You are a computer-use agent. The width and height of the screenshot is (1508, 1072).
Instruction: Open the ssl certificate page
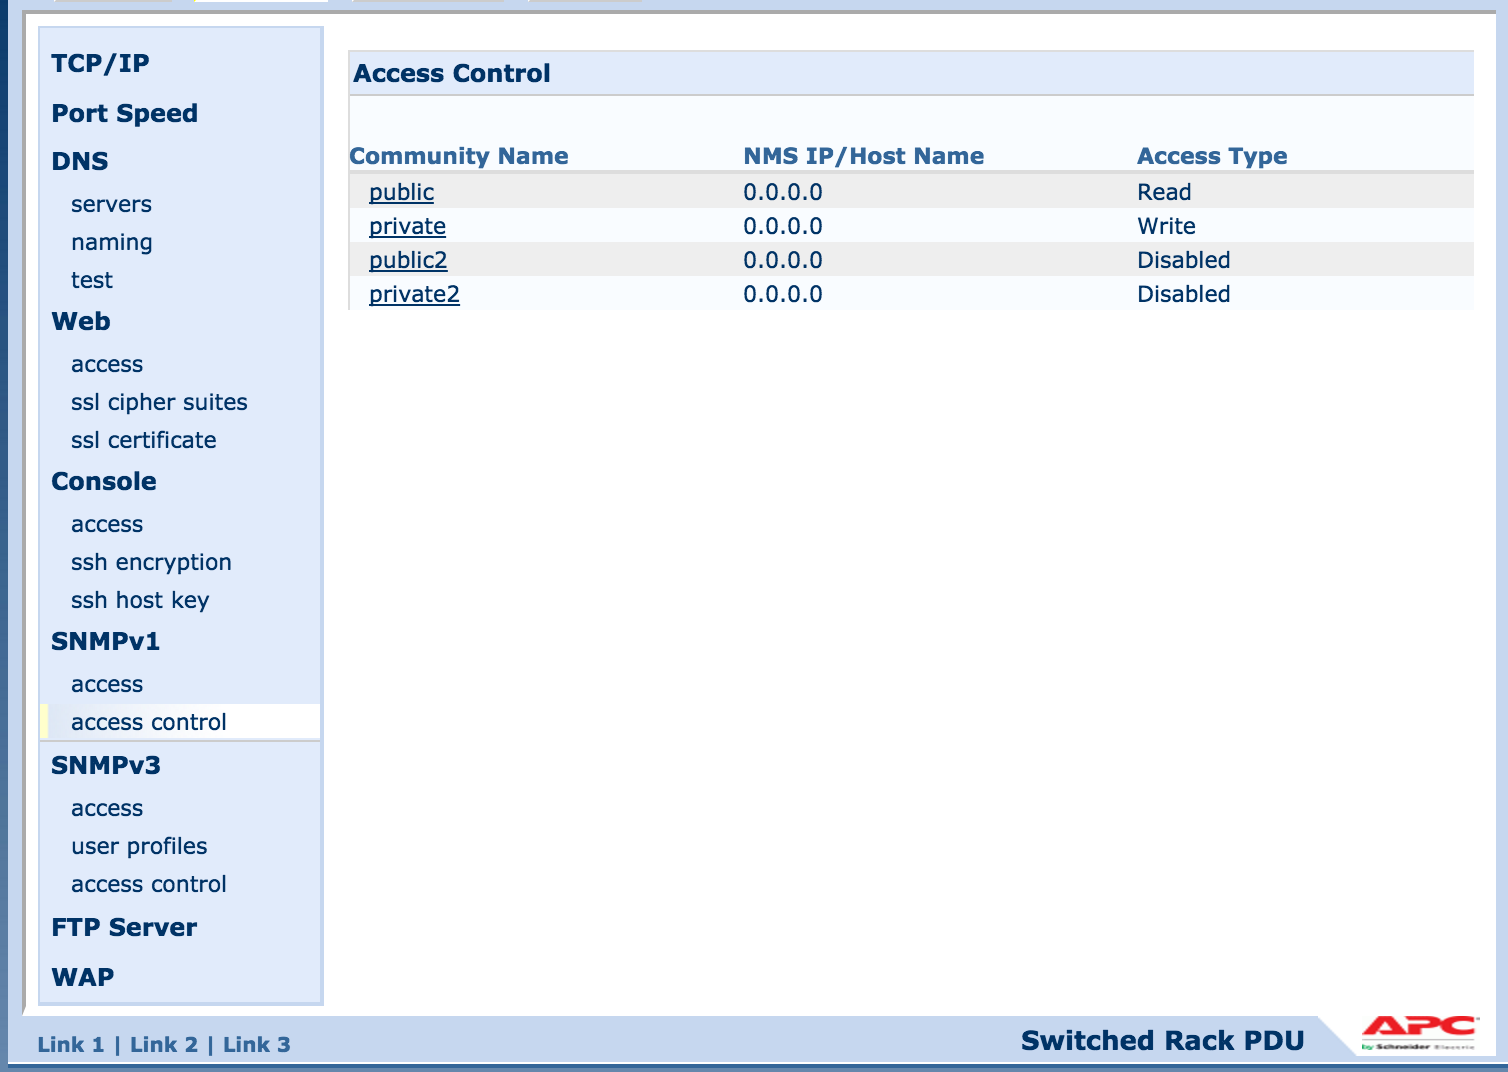(x=144, y=440)
